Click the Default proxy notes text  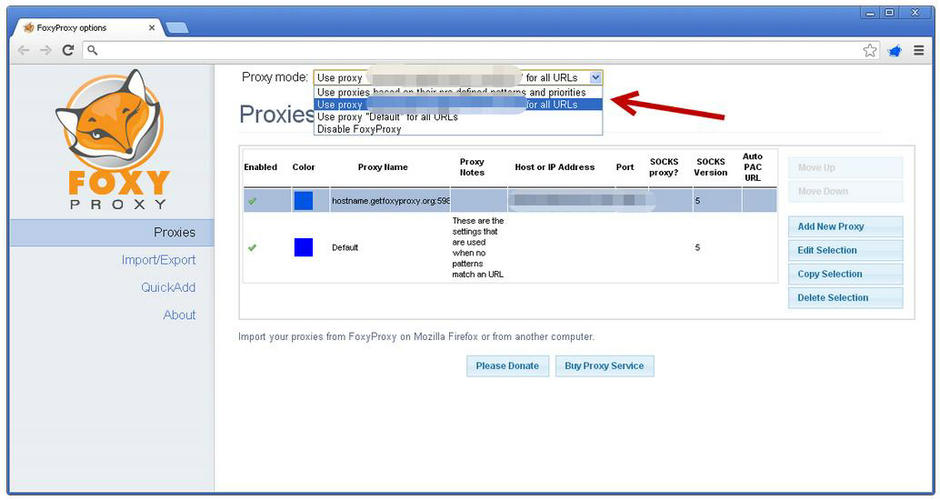click(x=478, y=247)
